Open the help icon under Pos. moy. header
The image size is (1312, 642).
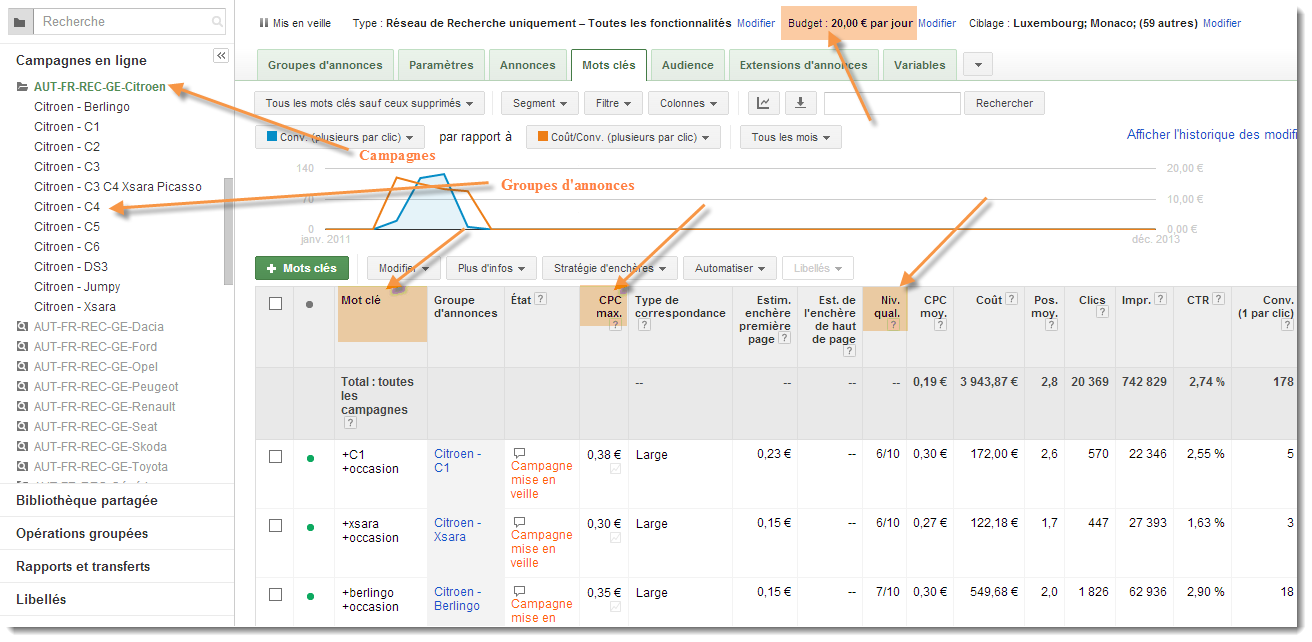point(1051,325)
